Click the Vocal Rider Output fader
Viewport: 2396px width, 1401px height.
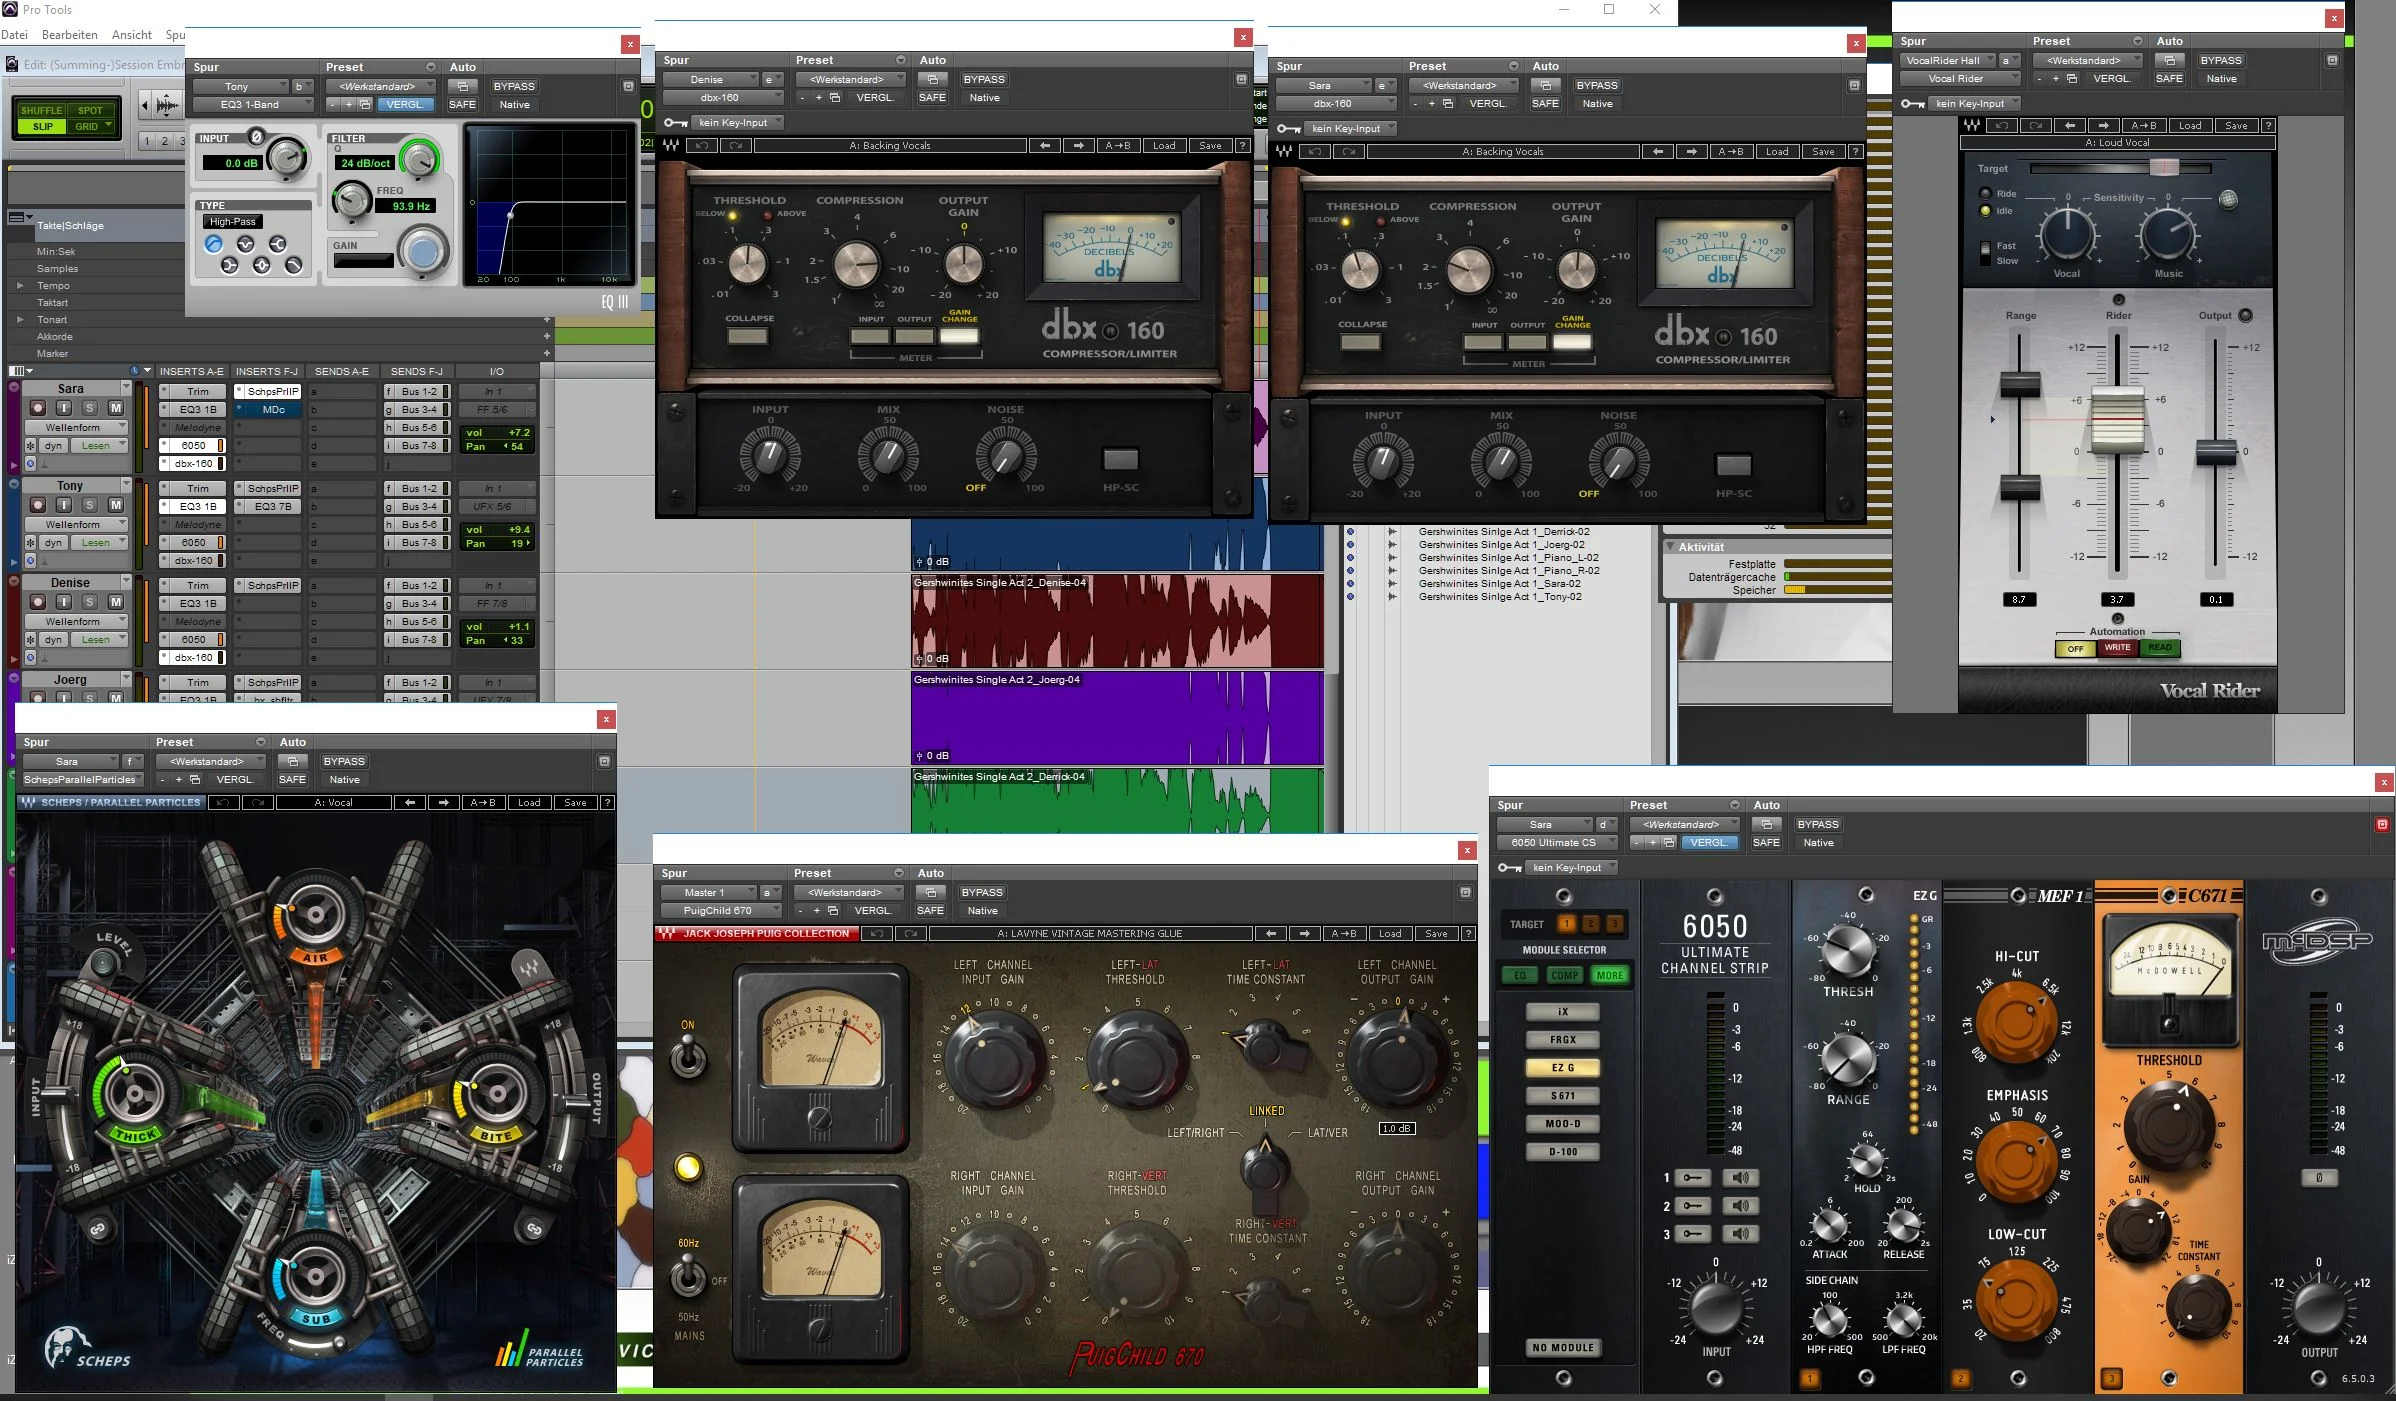(x=2215, y=452)
